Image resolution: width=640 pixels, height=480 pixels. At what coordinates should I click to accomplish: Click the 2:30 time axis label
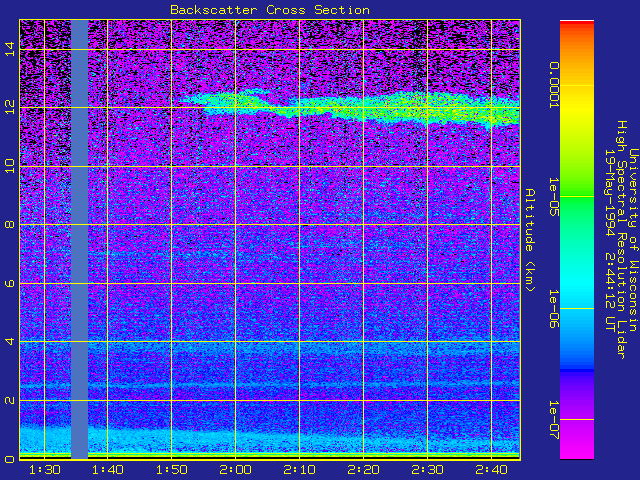[427, 470]
